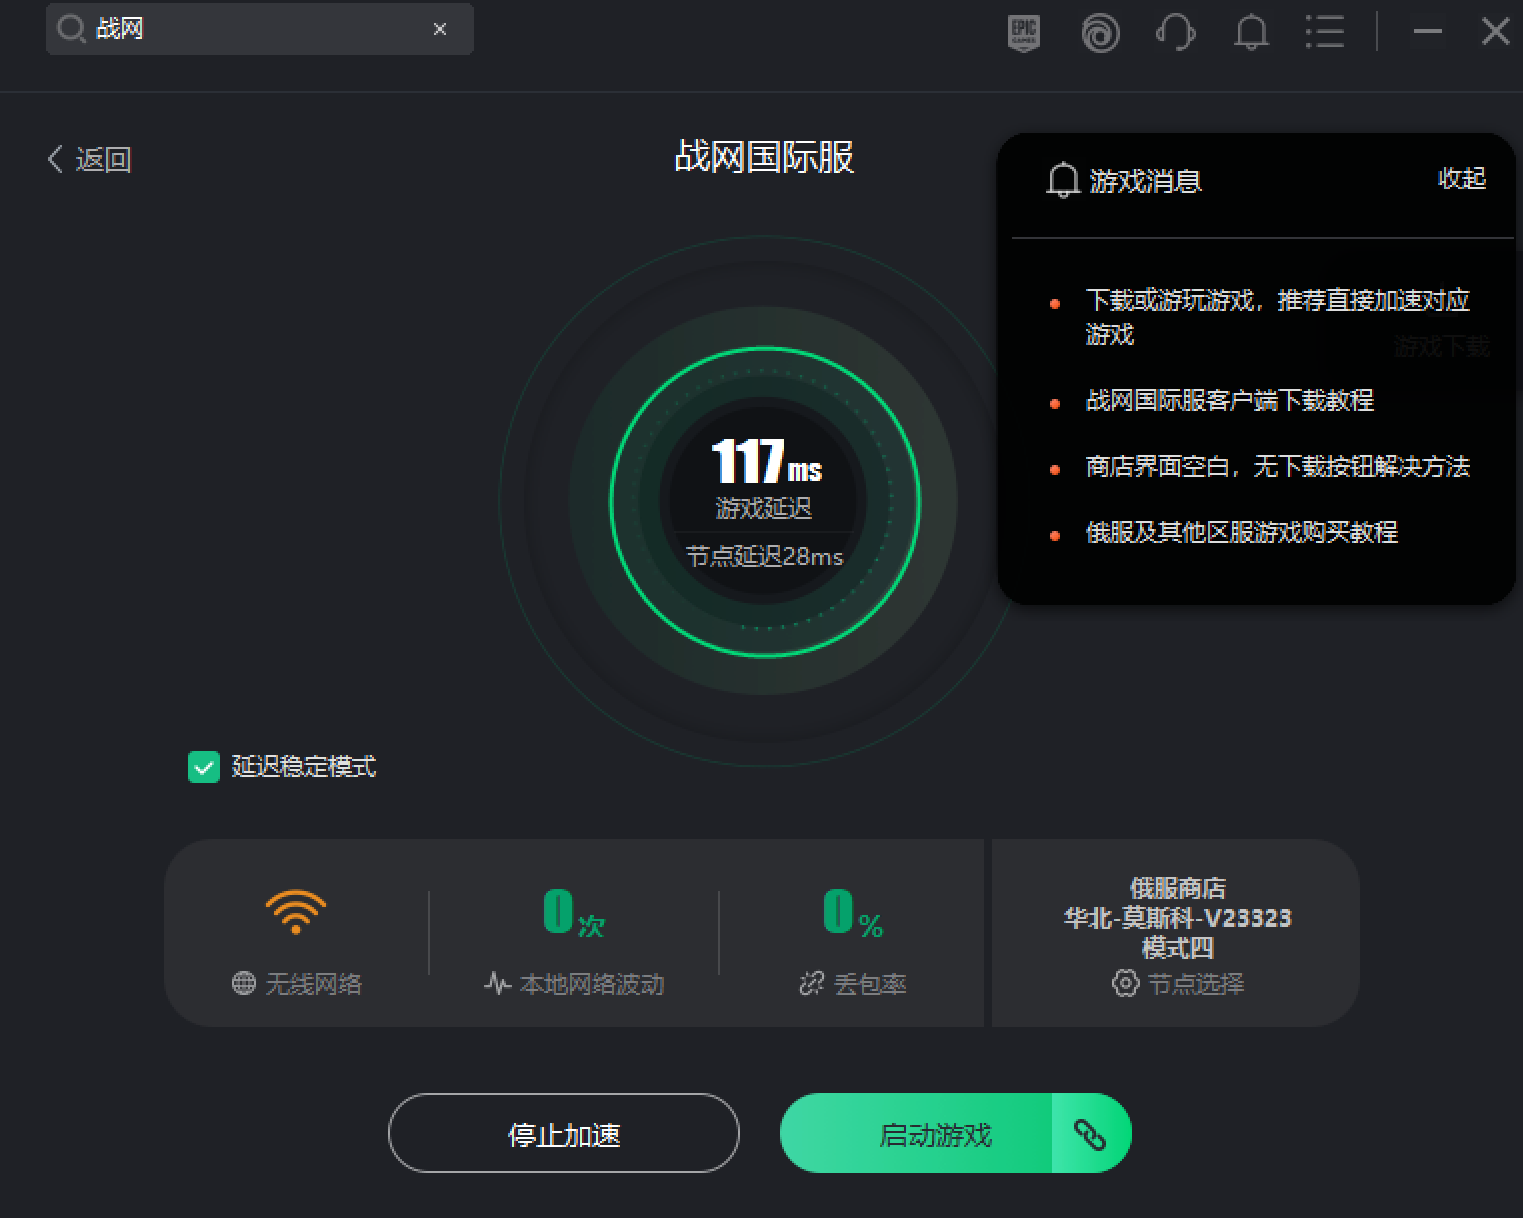Click the magnifier search icon

tap(71, 29)
